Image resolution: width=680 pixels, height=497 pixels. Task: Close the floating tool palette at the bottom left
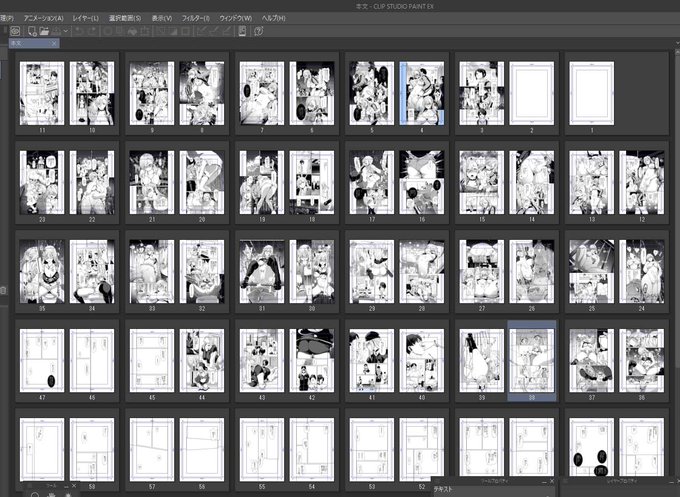click(74, 486)
